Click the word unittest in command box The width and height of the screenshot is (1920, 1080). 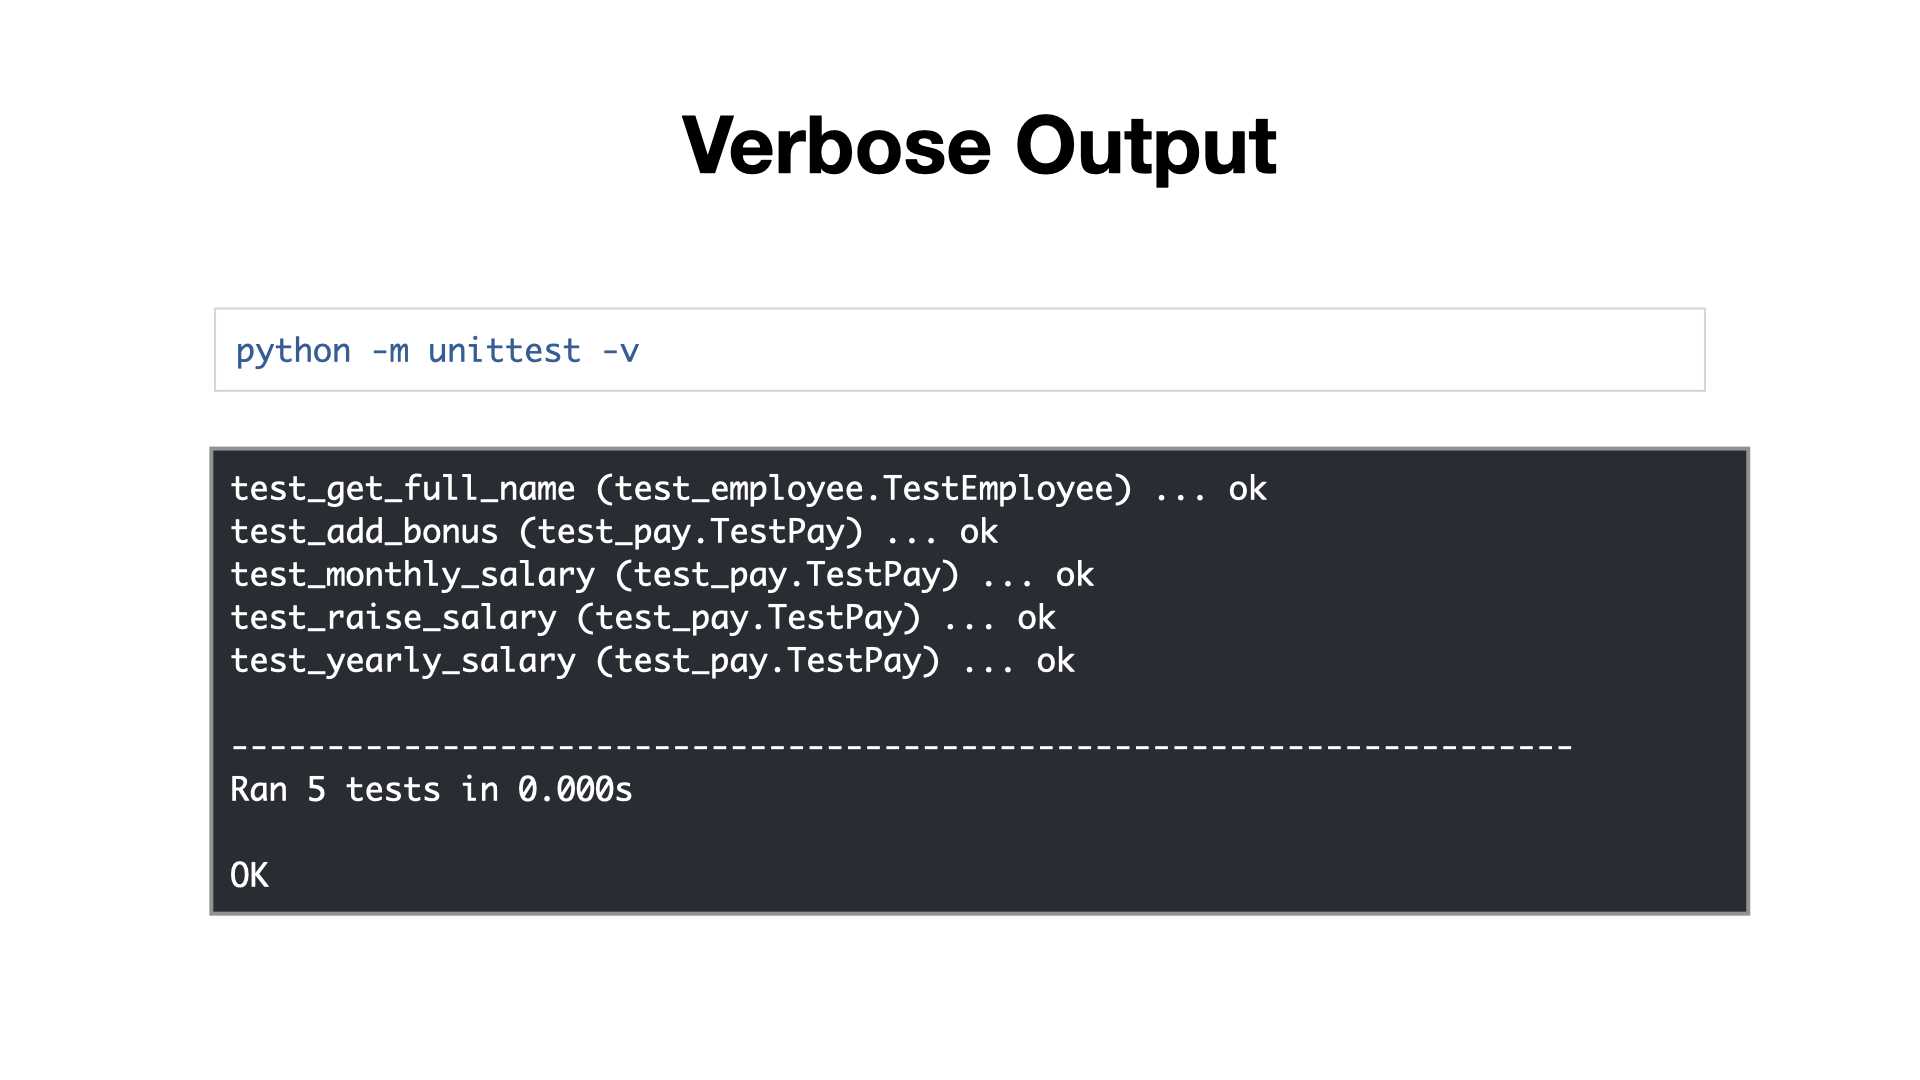point(504,351)
